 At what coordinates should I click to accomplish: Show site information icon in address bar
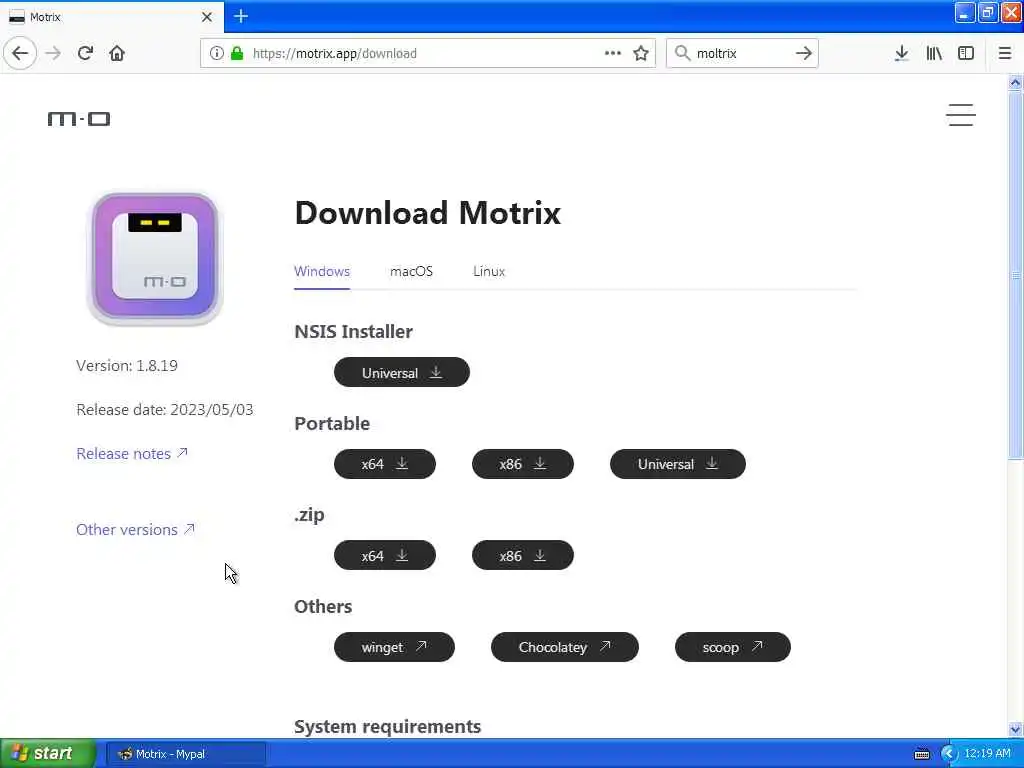(x=216, y=53)
